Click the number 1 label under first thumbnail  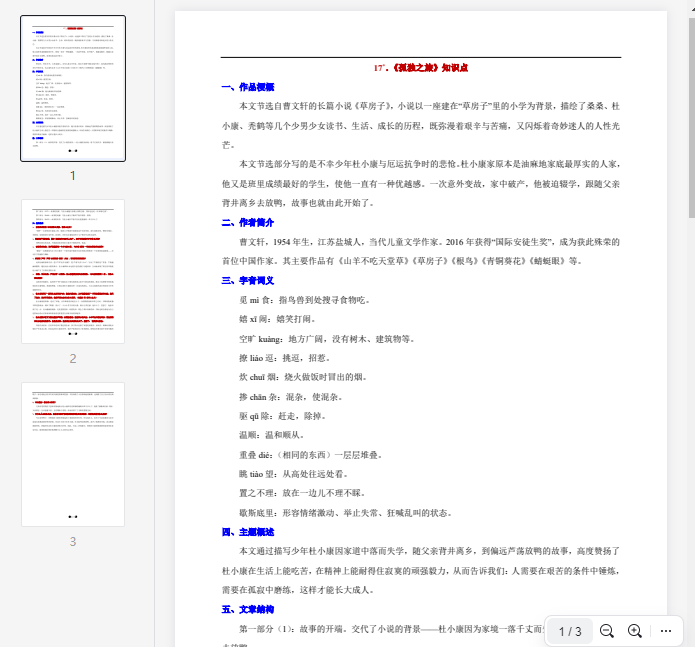pyautogui.click(x=73, y=176)
